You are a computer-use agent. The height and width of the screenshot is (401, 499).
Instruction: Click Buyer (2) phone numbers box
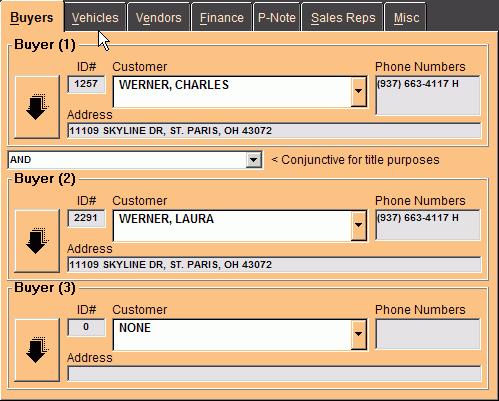coord(428,225)
